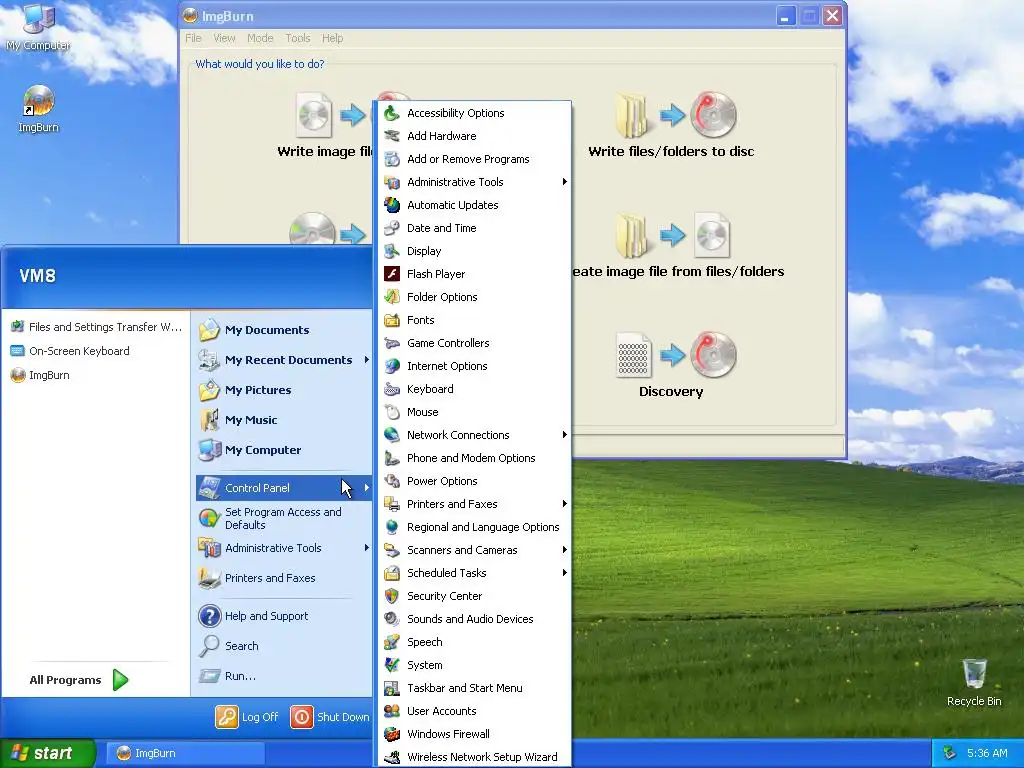Click the Security Center shield icon
The image size is (1024, 768).
(x=392, y=596)
